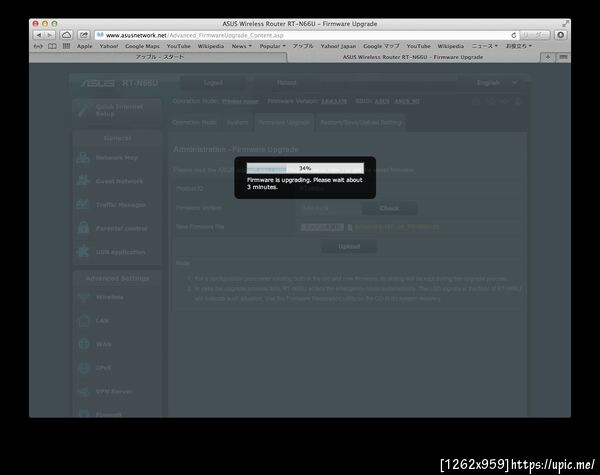Viewport: 600px width, 475px height.
Task: Click the Logout button
Action: click(x=213, y=83)
